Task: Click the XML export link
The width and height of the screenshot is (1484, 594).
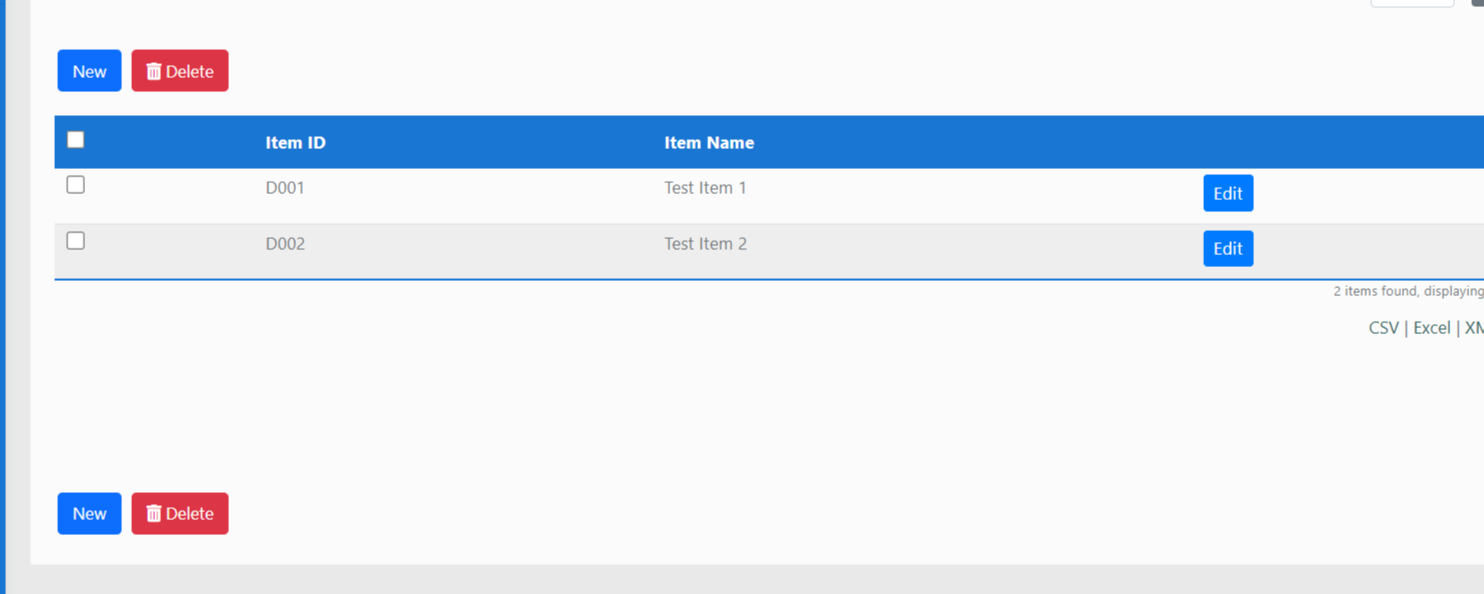Action: pos(1474,328)
